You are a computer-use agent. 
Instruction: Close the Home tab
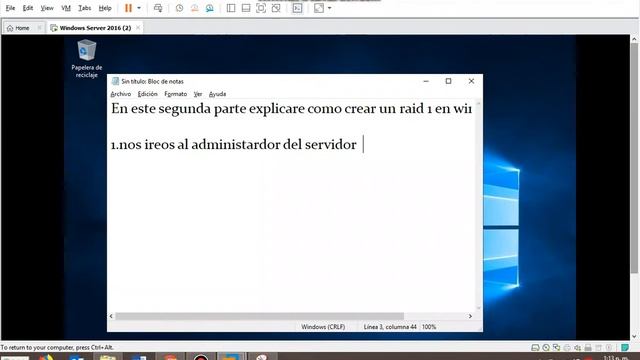[x=39, y=28]
